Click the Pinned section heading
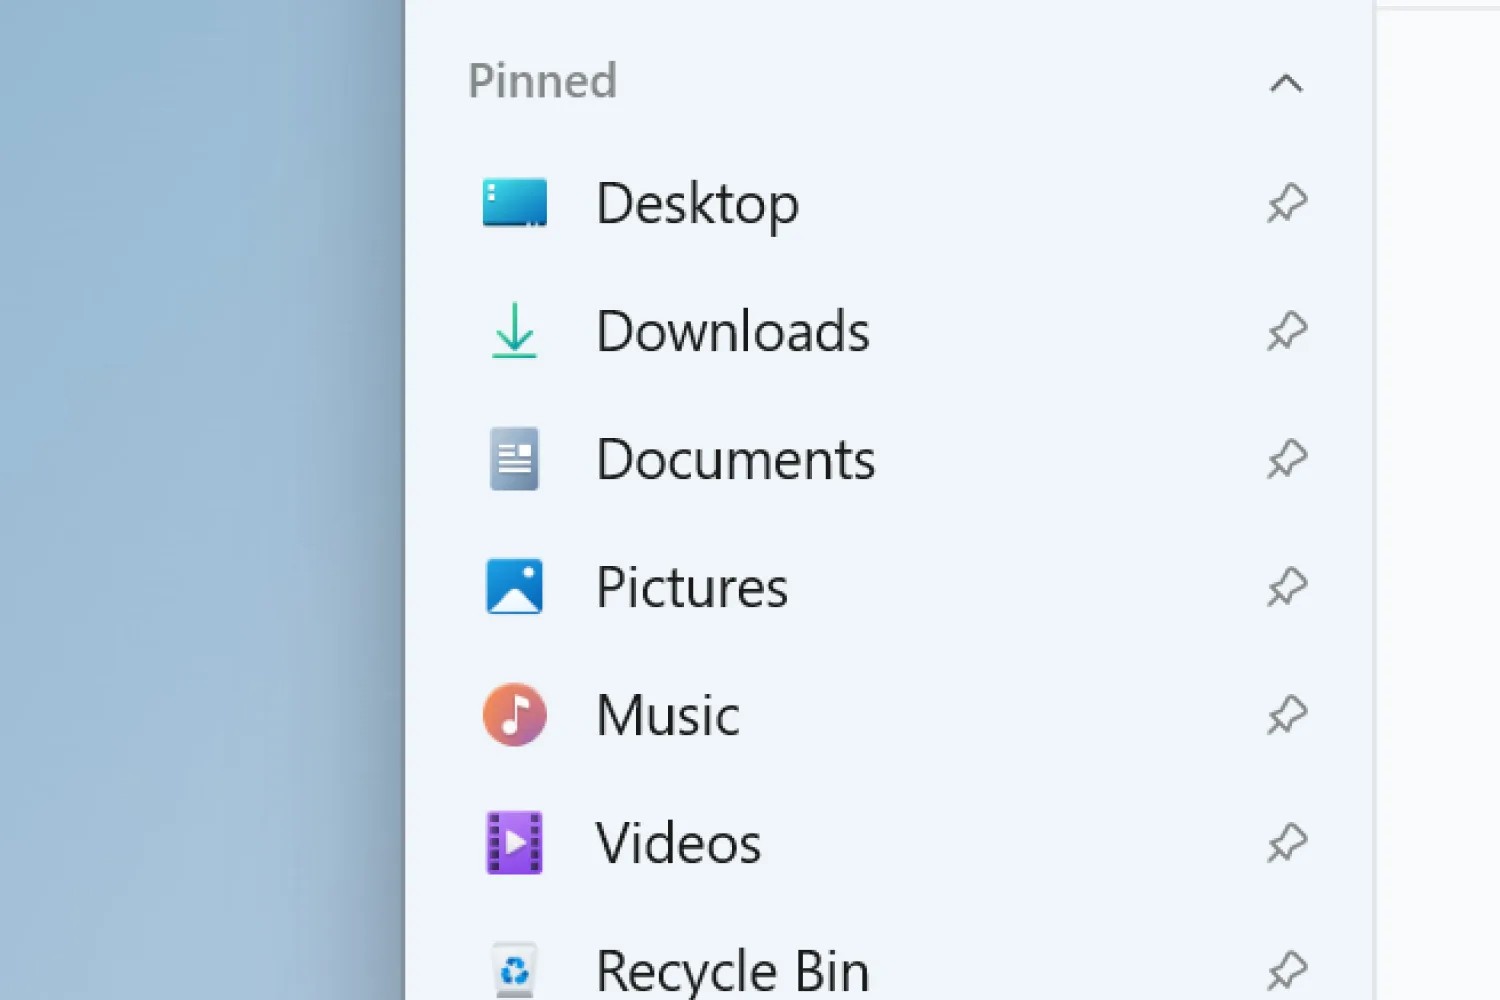 (541, 81)
